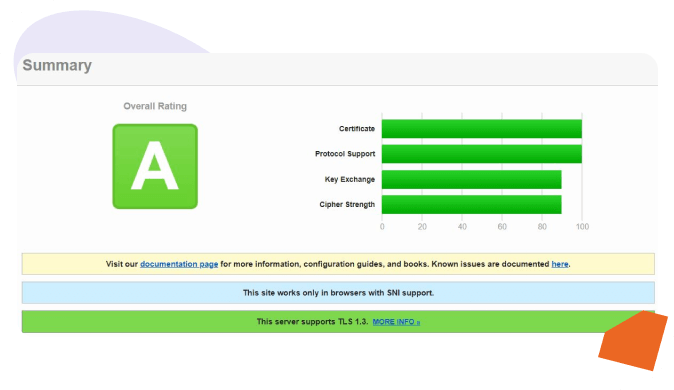Image resolution: width=674 pixels, height=390 pixels.
Task: Click the Overall Rating label
Action: (x=155, y=106)
